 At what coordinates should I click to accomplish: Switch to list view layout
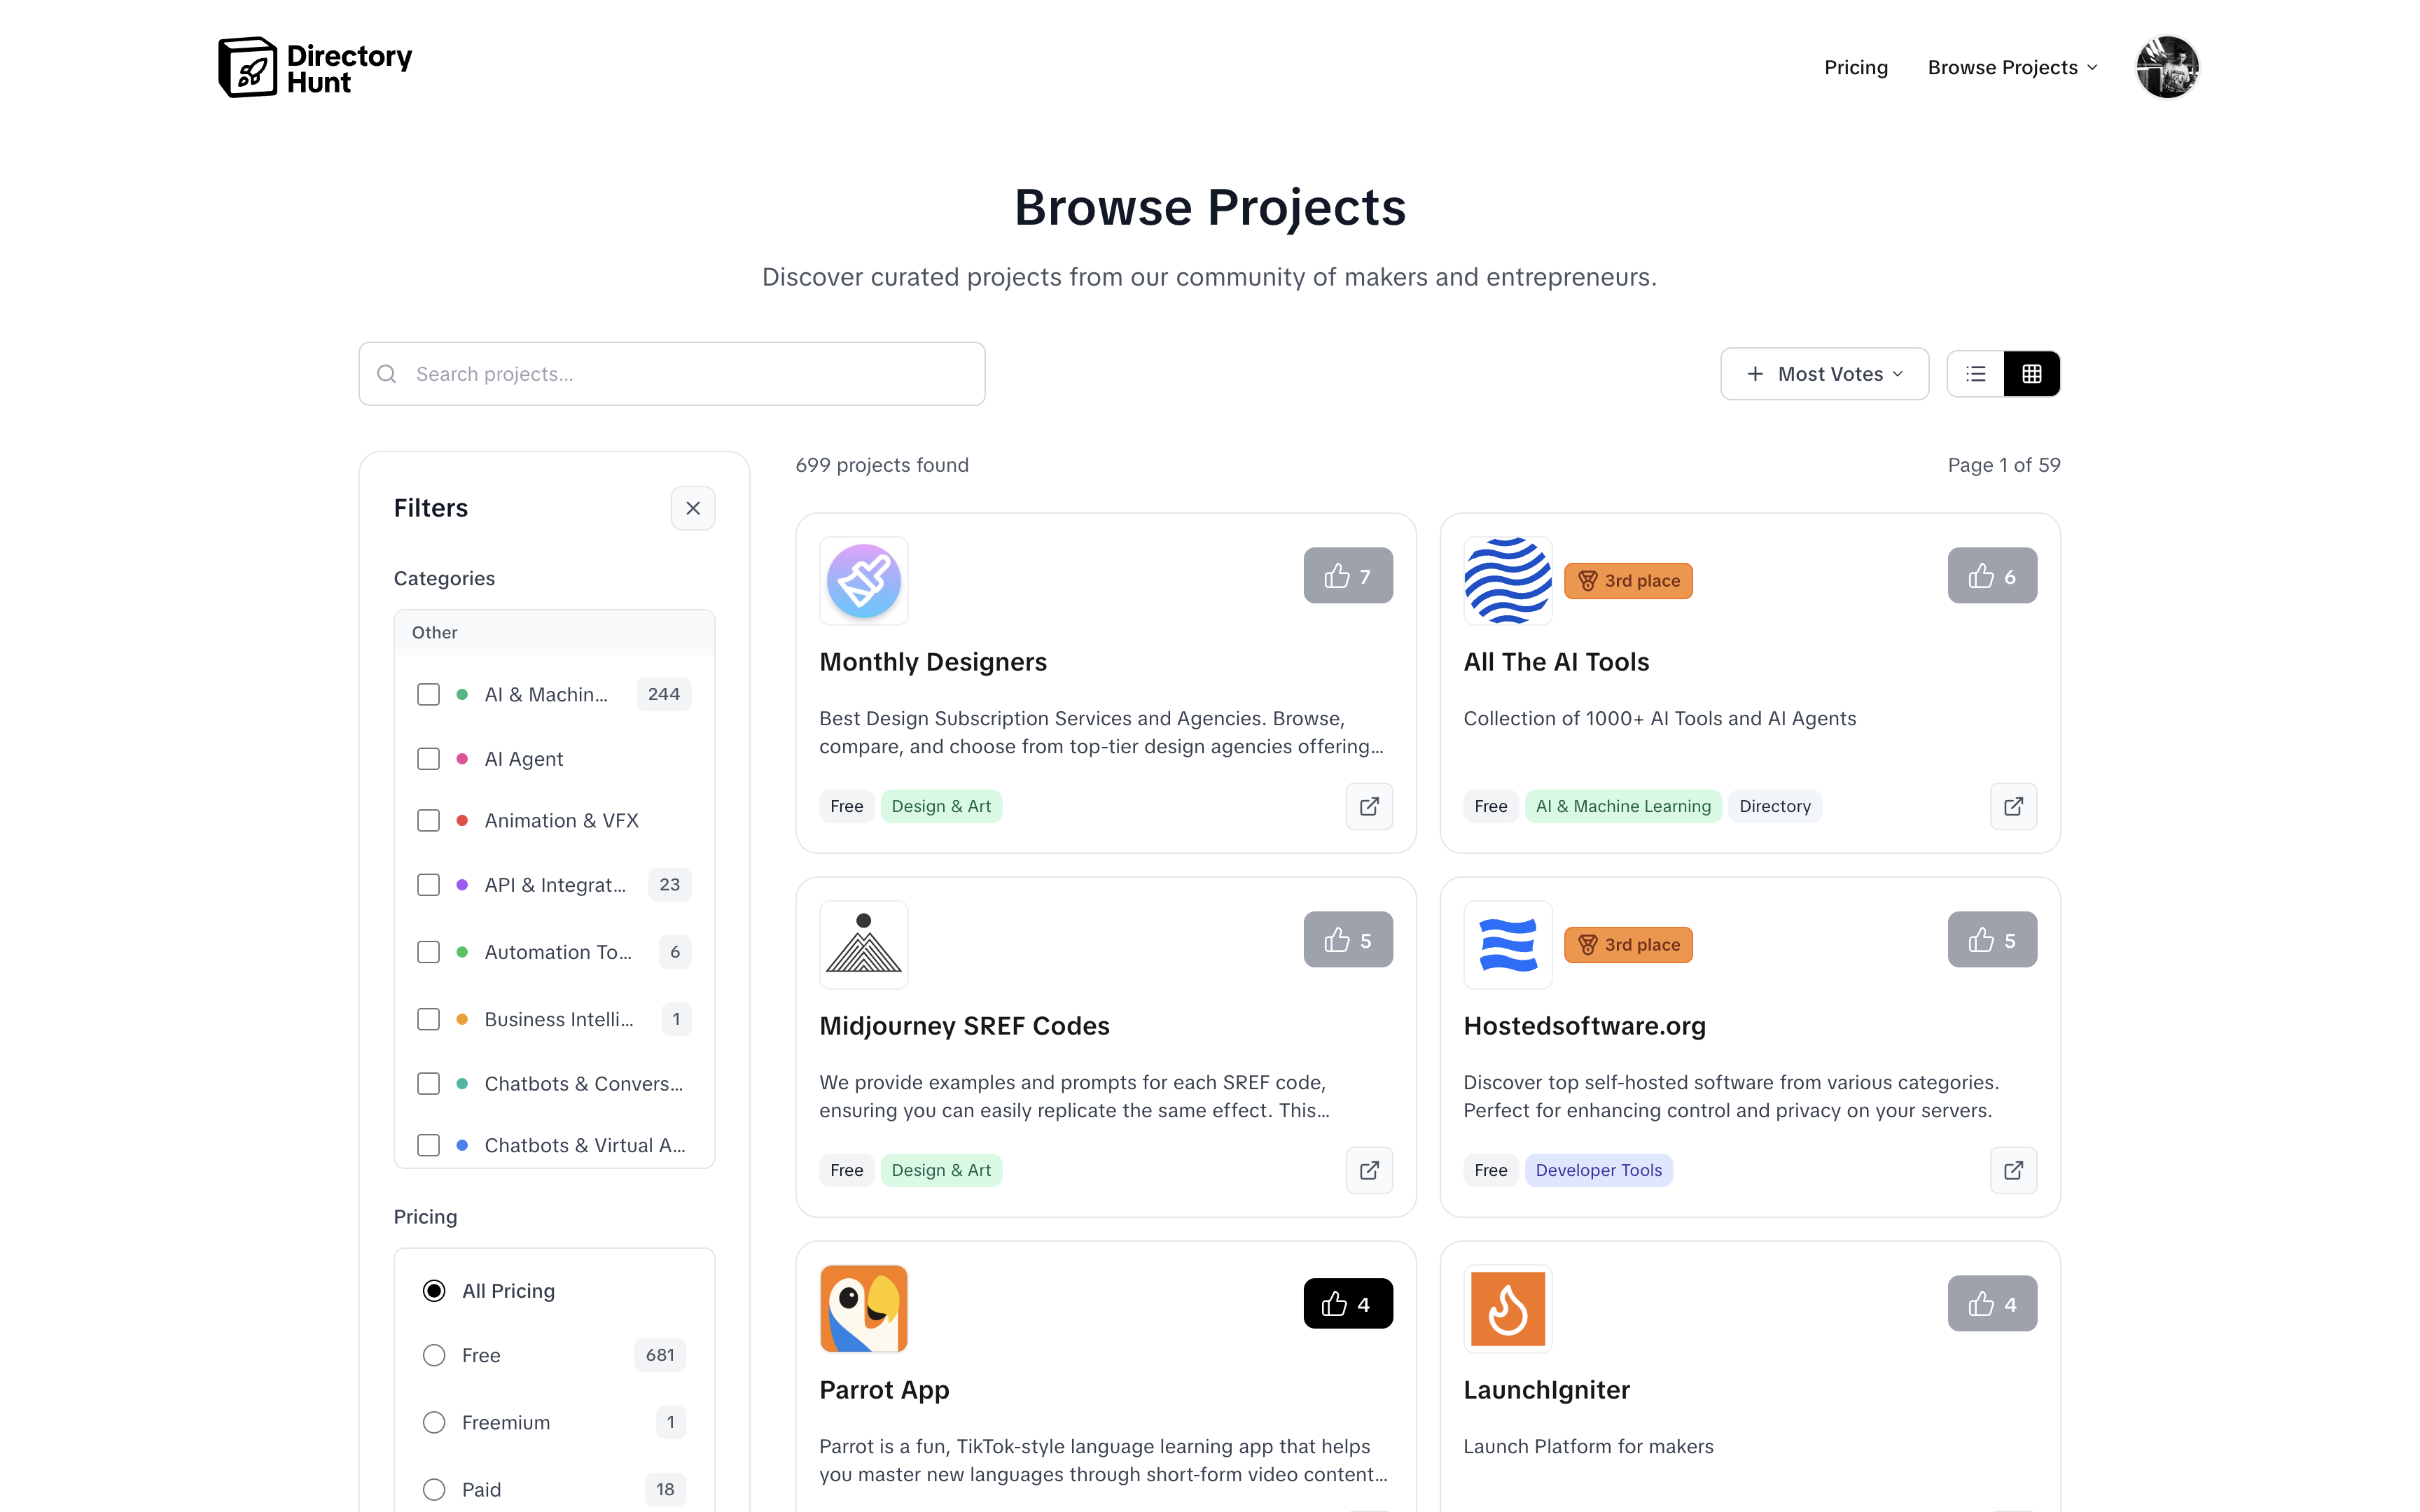click(x=1975, y=374)
